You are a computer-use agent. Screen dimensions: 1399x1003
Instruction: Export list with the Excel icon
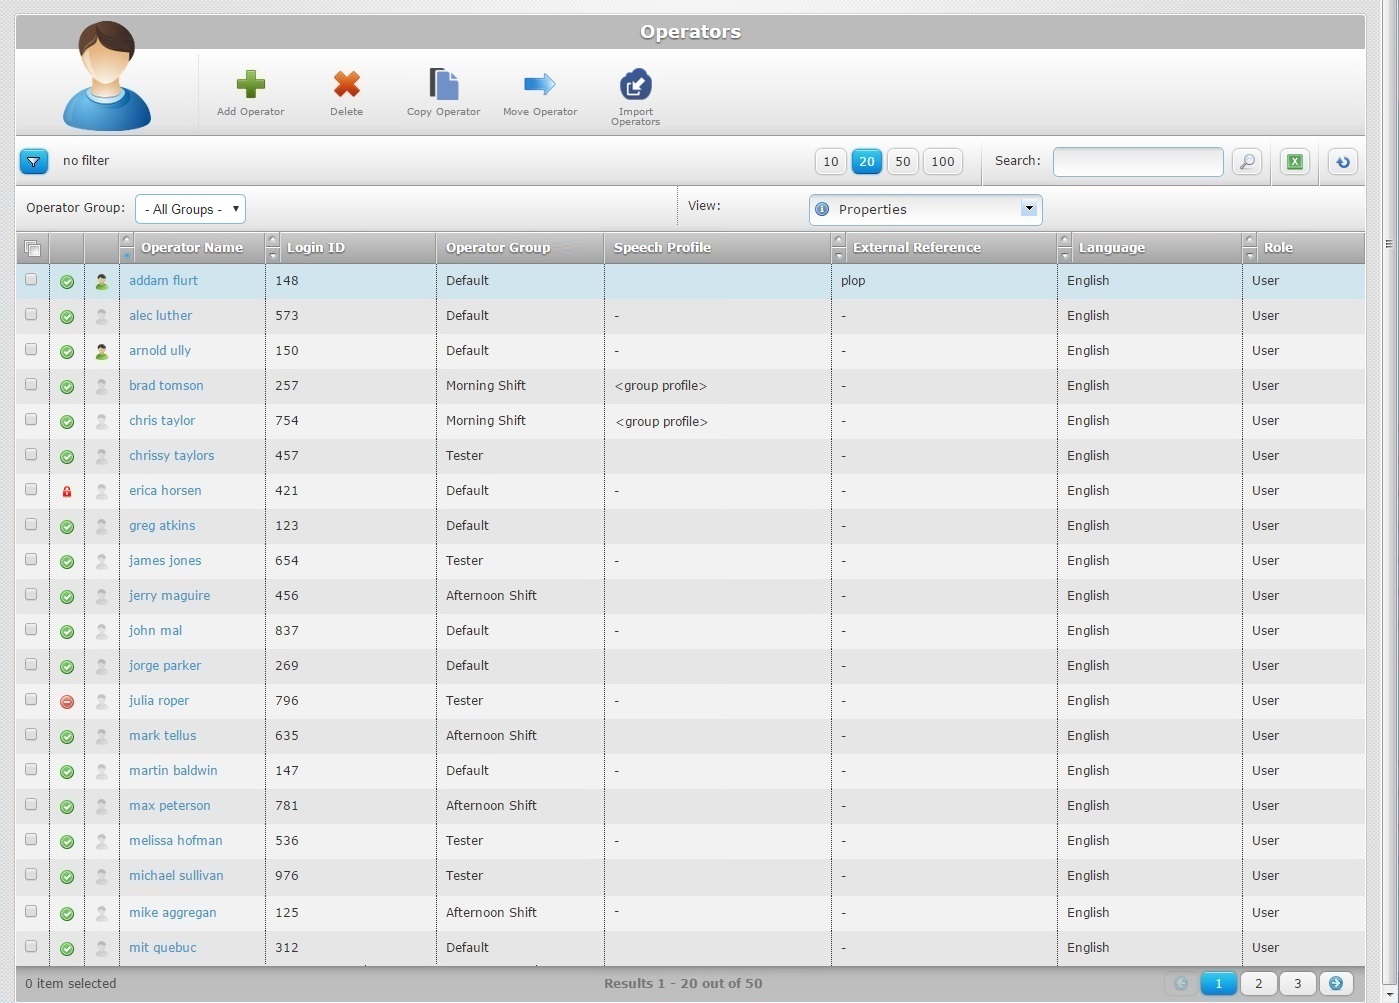(x=1295, y=162)
